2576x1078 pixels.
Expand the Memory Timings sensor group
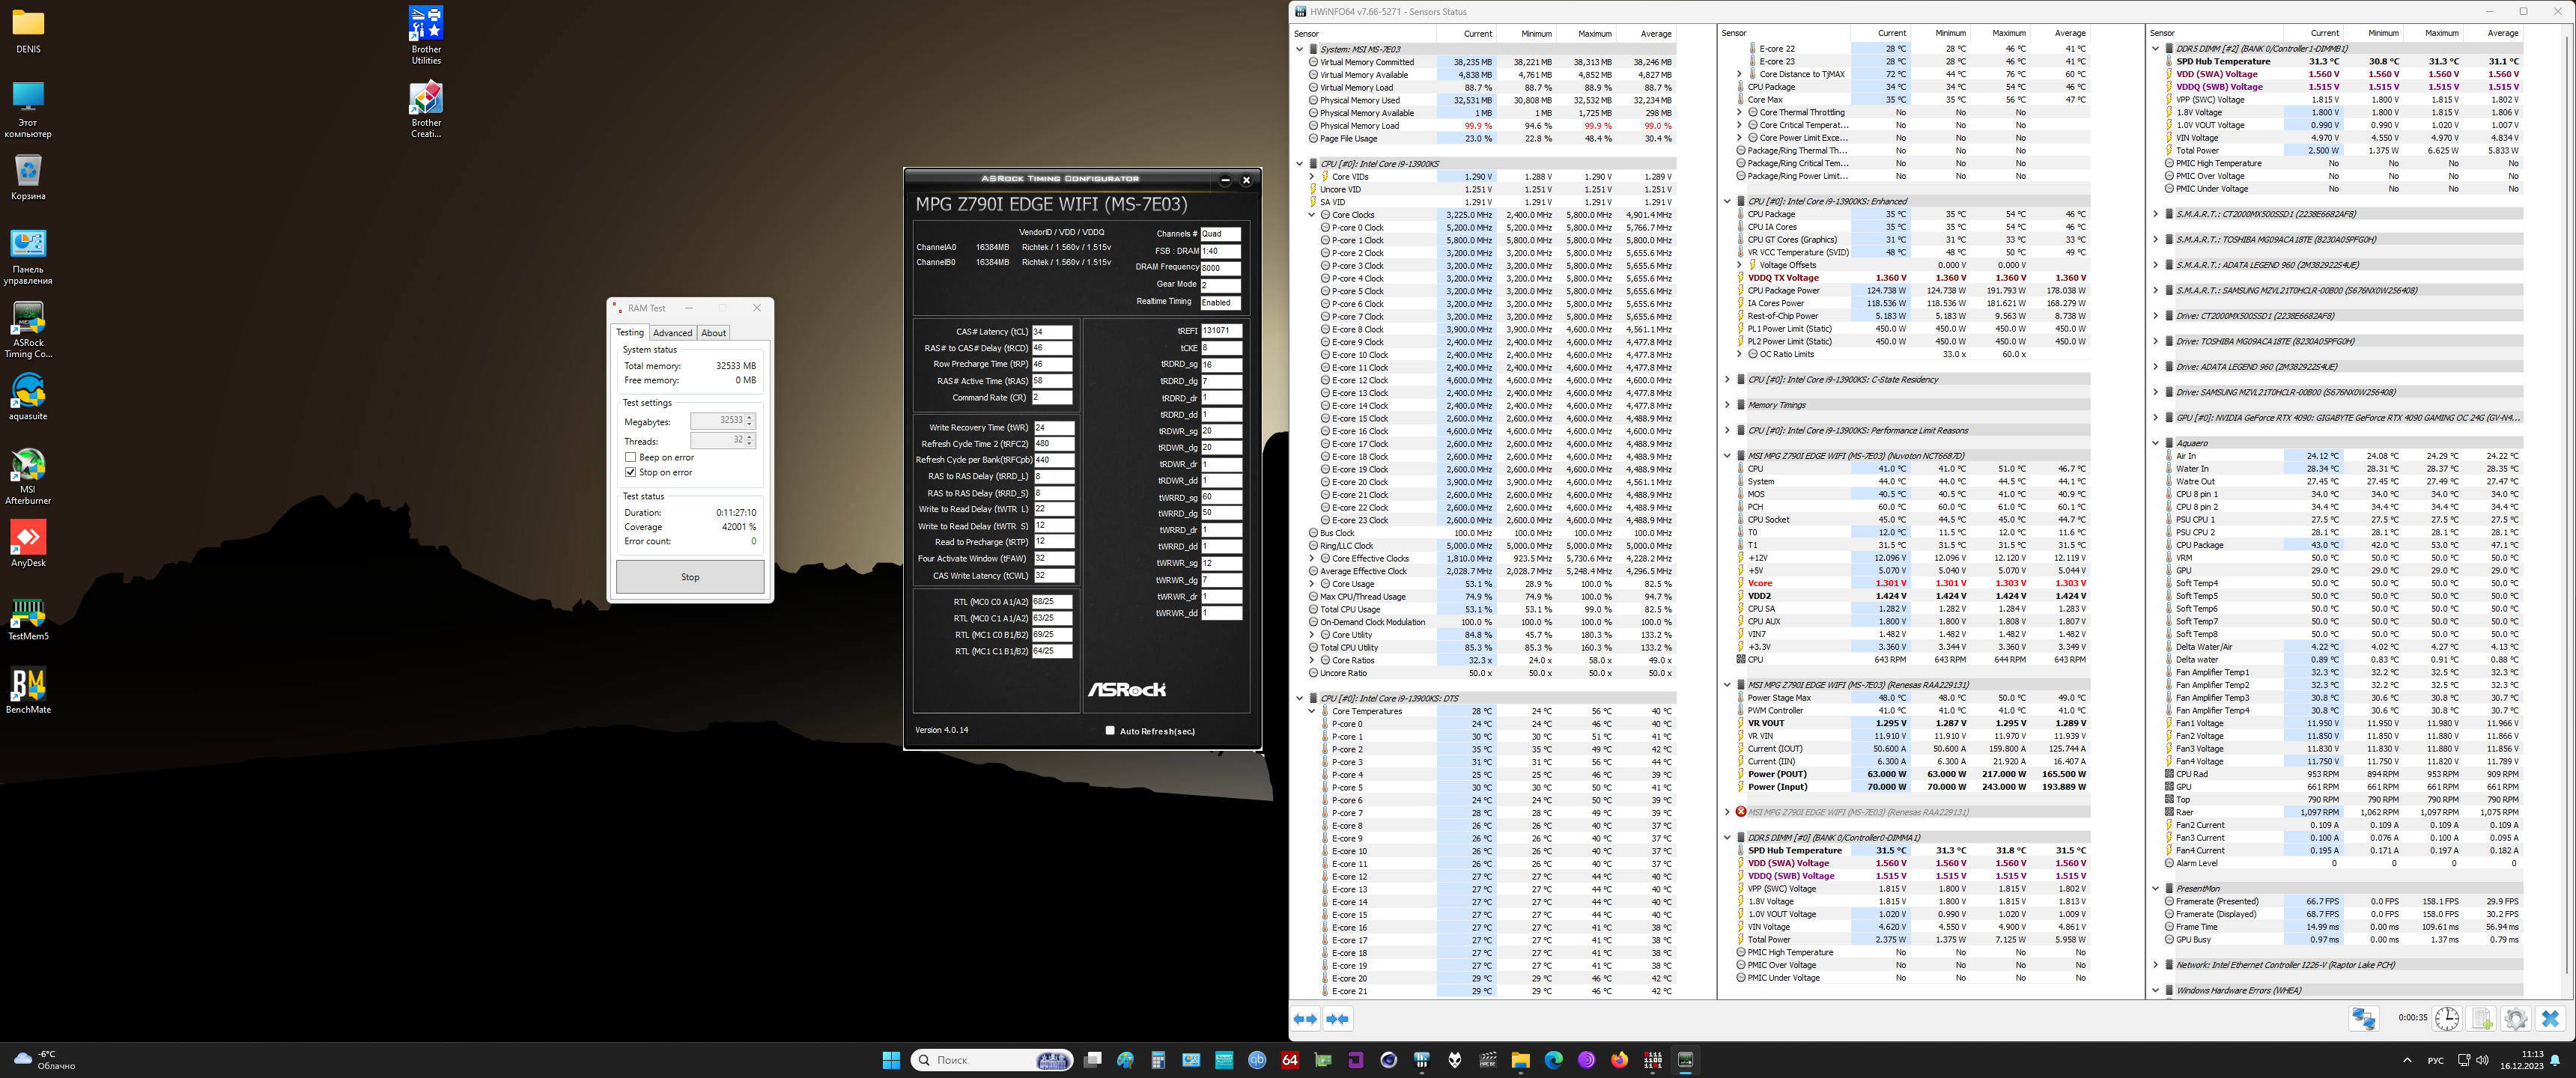(1727, 405)
